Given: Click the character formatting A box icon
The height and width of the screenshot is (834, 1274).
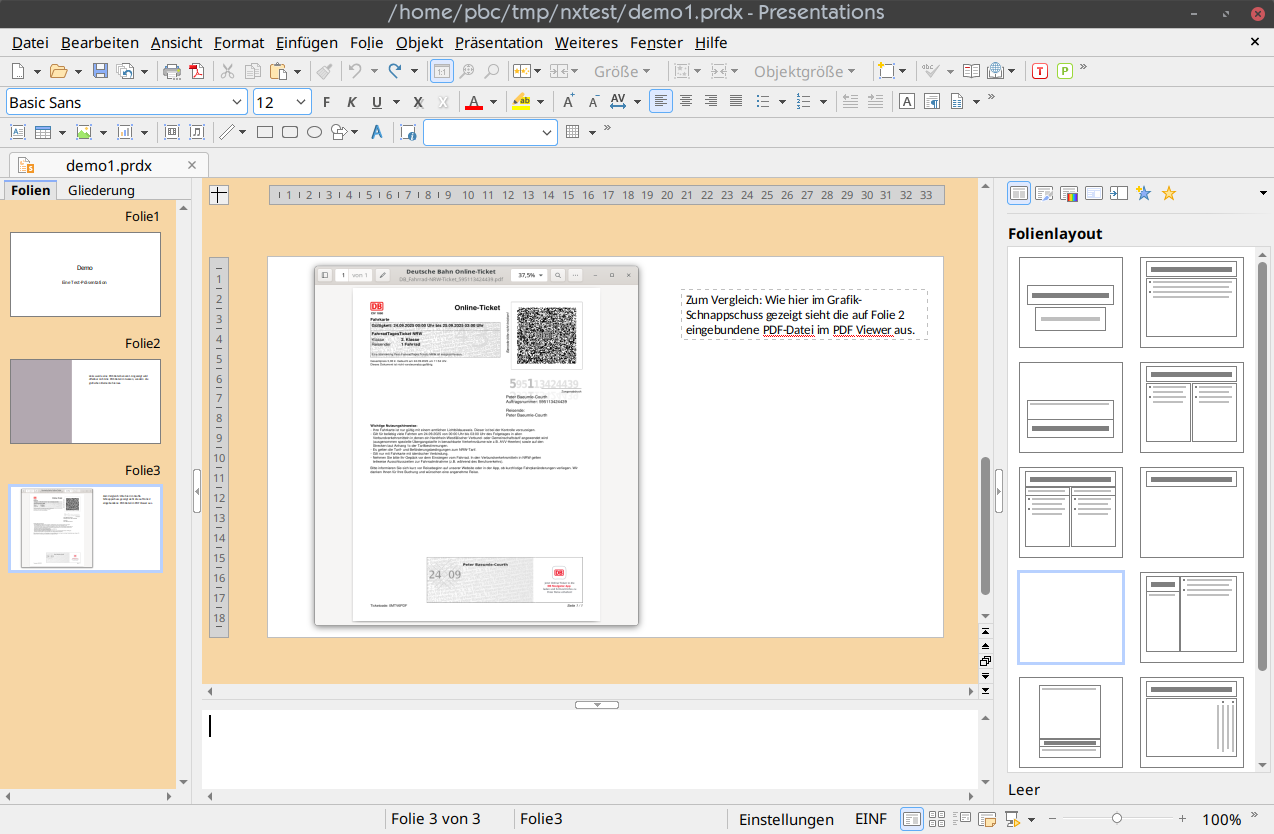Looking at the screenshot, I should click(907, 101).
